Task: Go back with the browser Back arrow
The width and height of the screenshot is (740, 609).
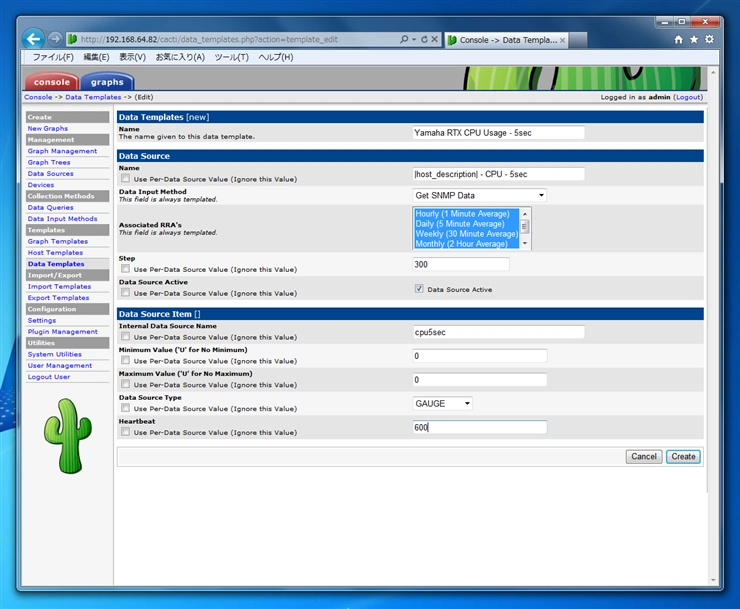Action: pos(34,39)
